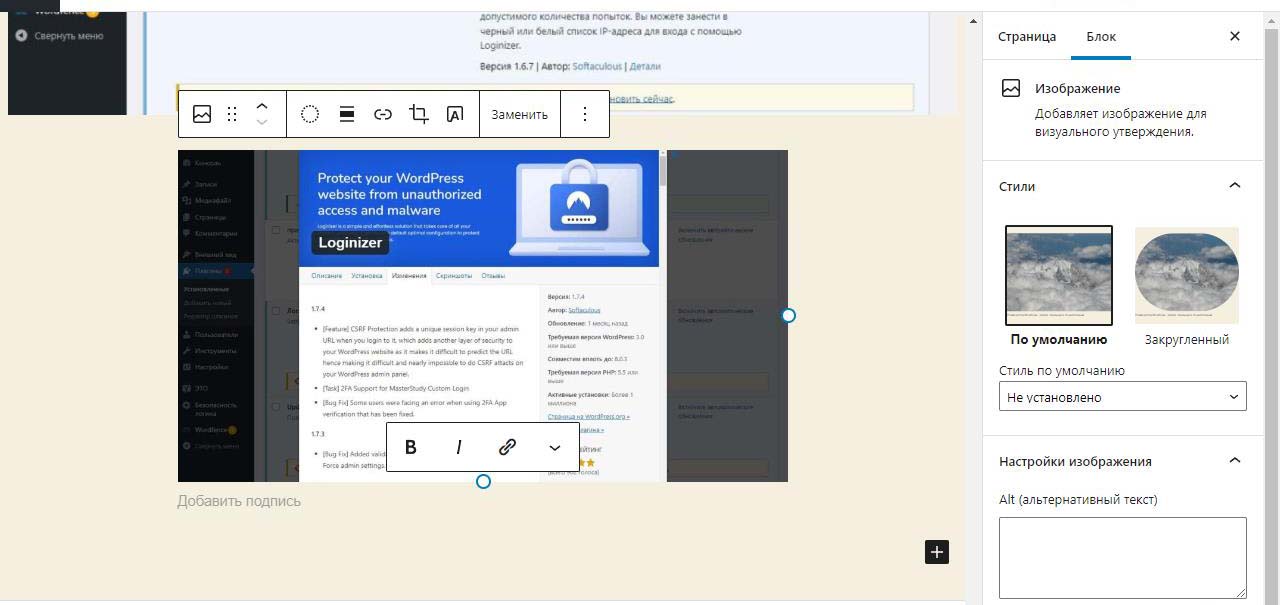The image size is (1280, 605).
Task: Collapse the Настройки изображения section
Action: coord(1234,461)
